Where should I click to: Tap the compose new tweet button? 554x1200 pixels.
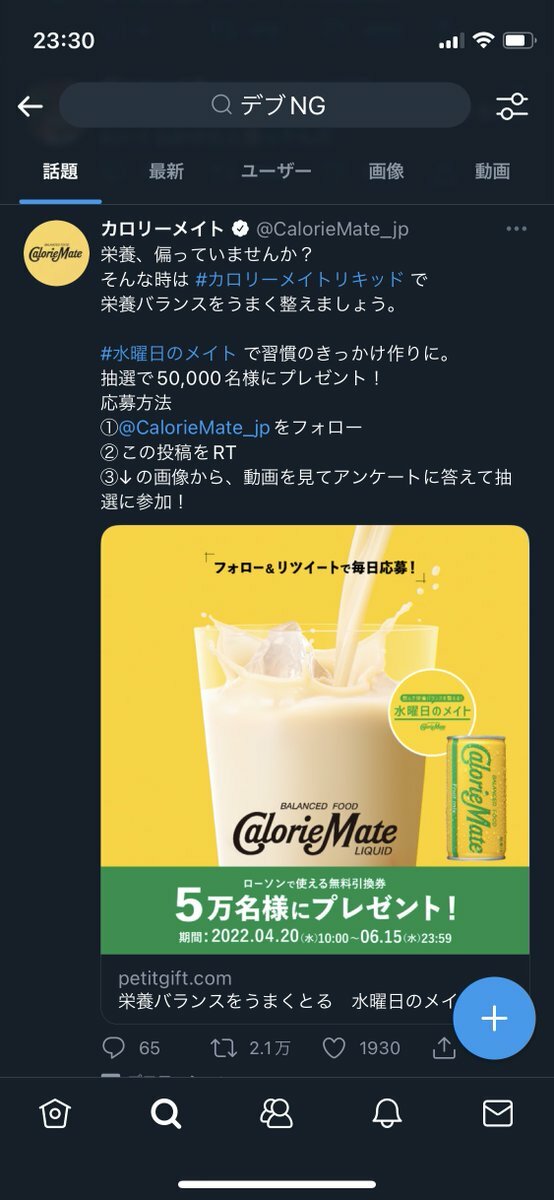point(494,1018)
